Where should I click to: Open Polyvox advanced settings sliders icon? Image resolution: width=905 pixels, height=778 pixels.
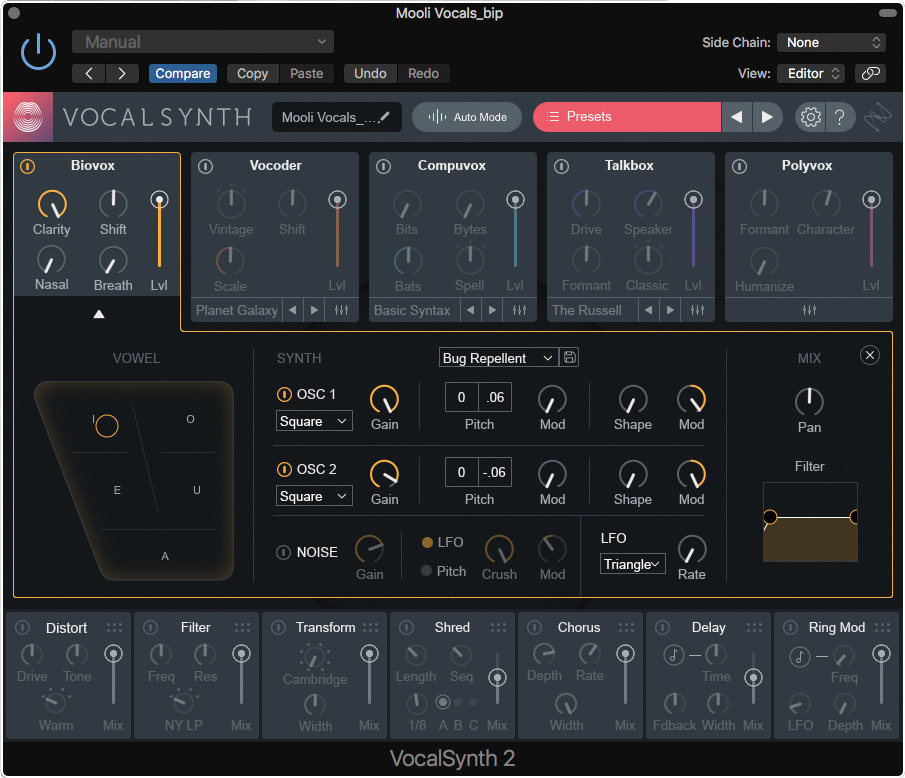[x=809, y=310]
